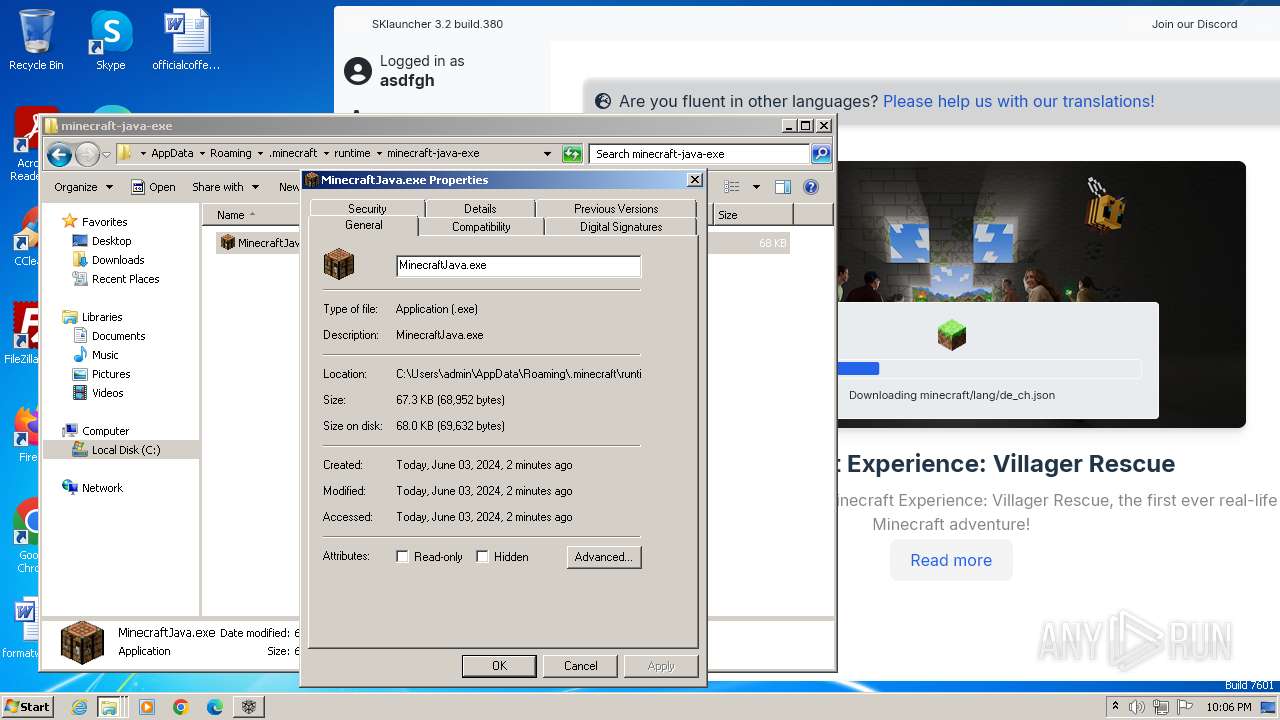This screenshot has height=720, width=1280.
Task: Open Microsoft Edge from the taskbar
Action: pyautogui.click(x=215, y=707)
